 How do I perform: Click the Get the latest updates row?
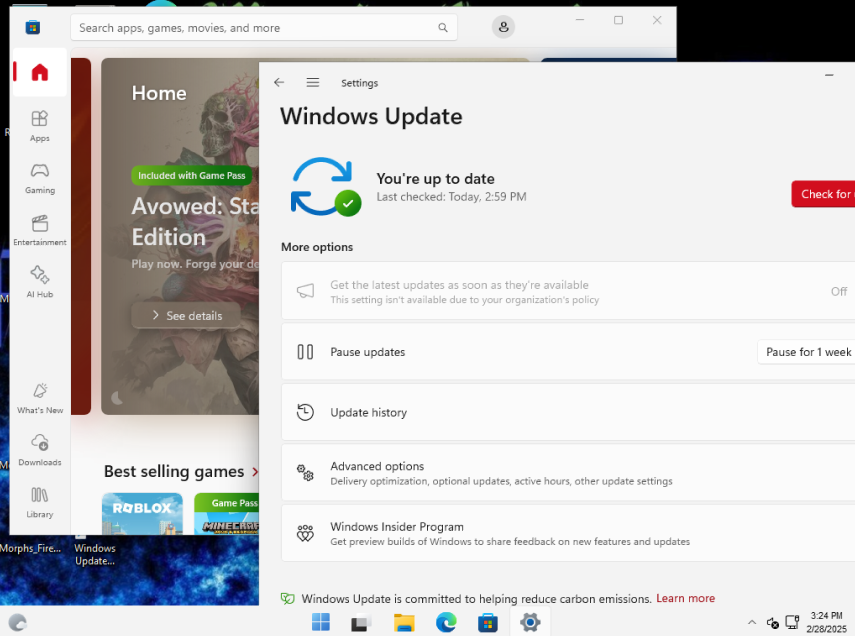pyautogui.click(x=568, y=291)
